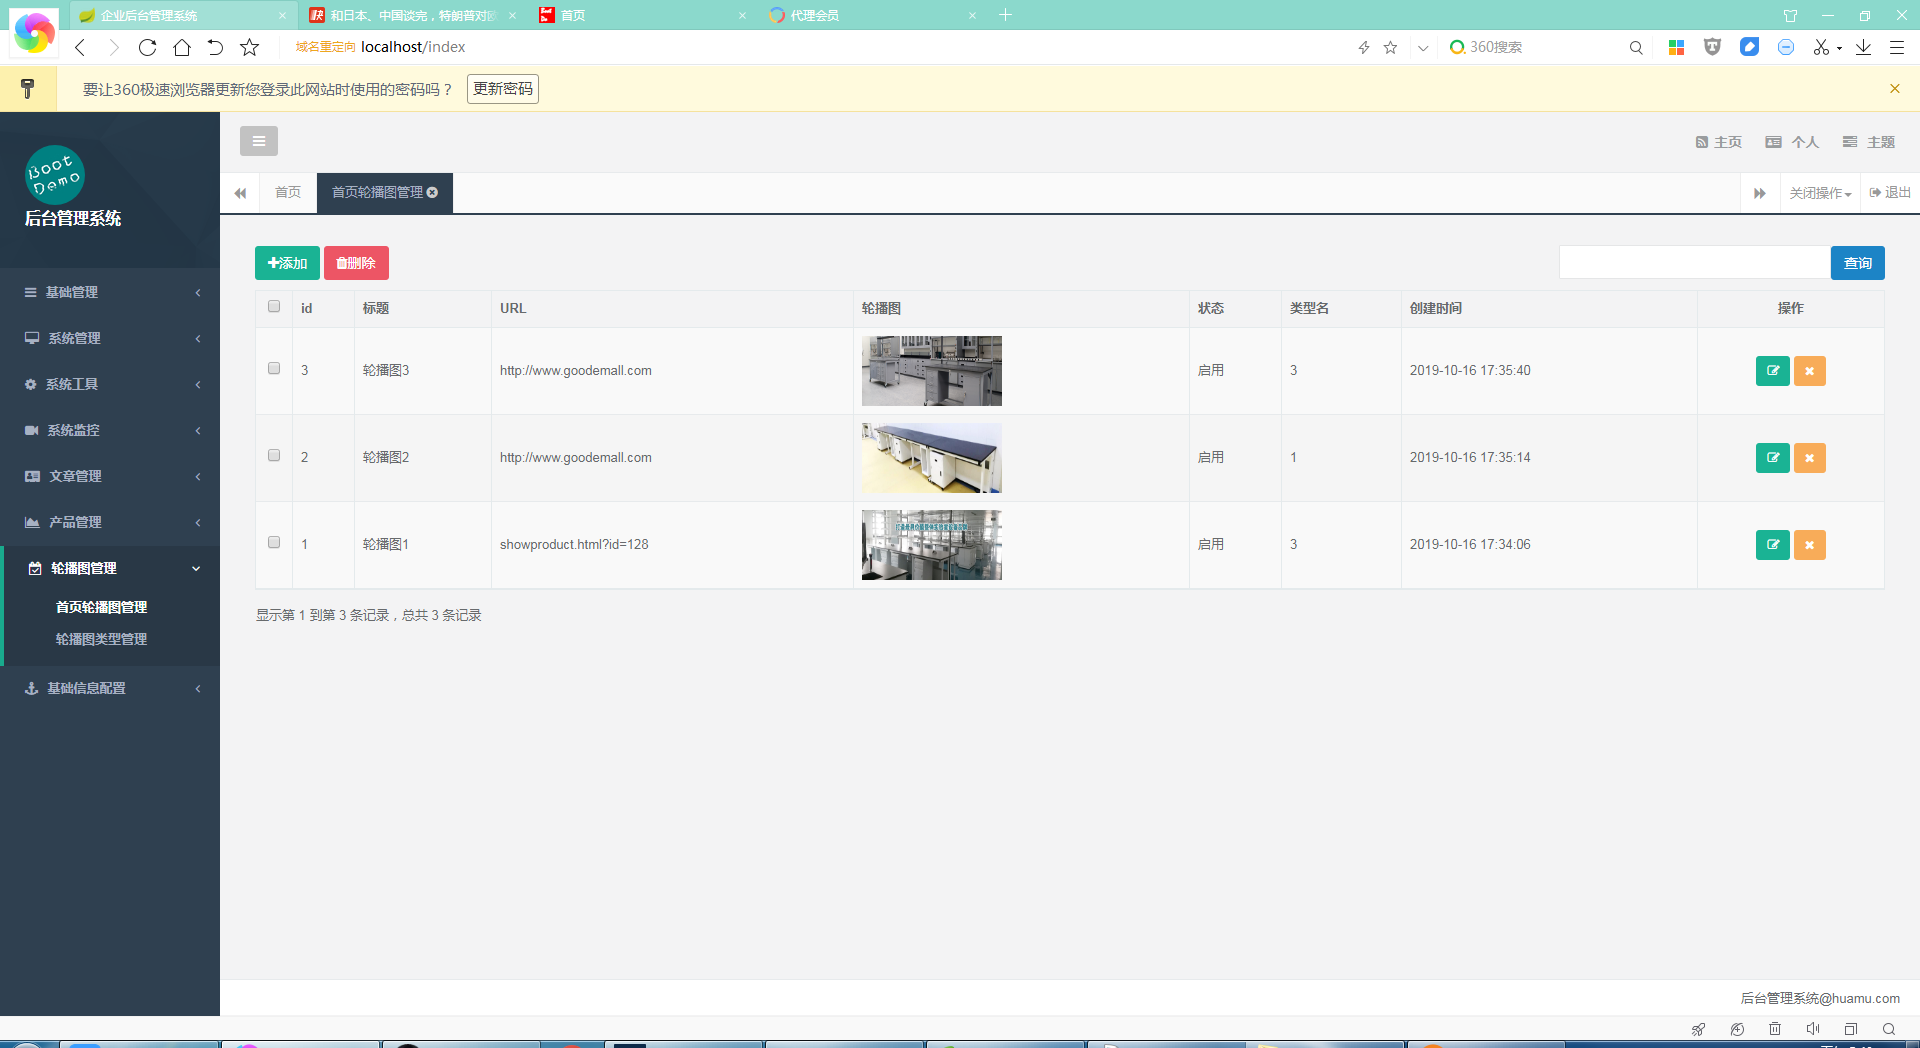Reload the page with refresh icon
1920x1048 pixels.
[x=147, y=47]
